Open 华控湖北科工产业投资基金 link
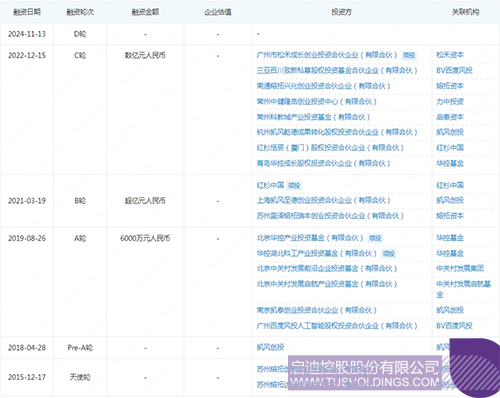Image resolution: width=500 pixels, height=398 pixels. click(317, 254)
